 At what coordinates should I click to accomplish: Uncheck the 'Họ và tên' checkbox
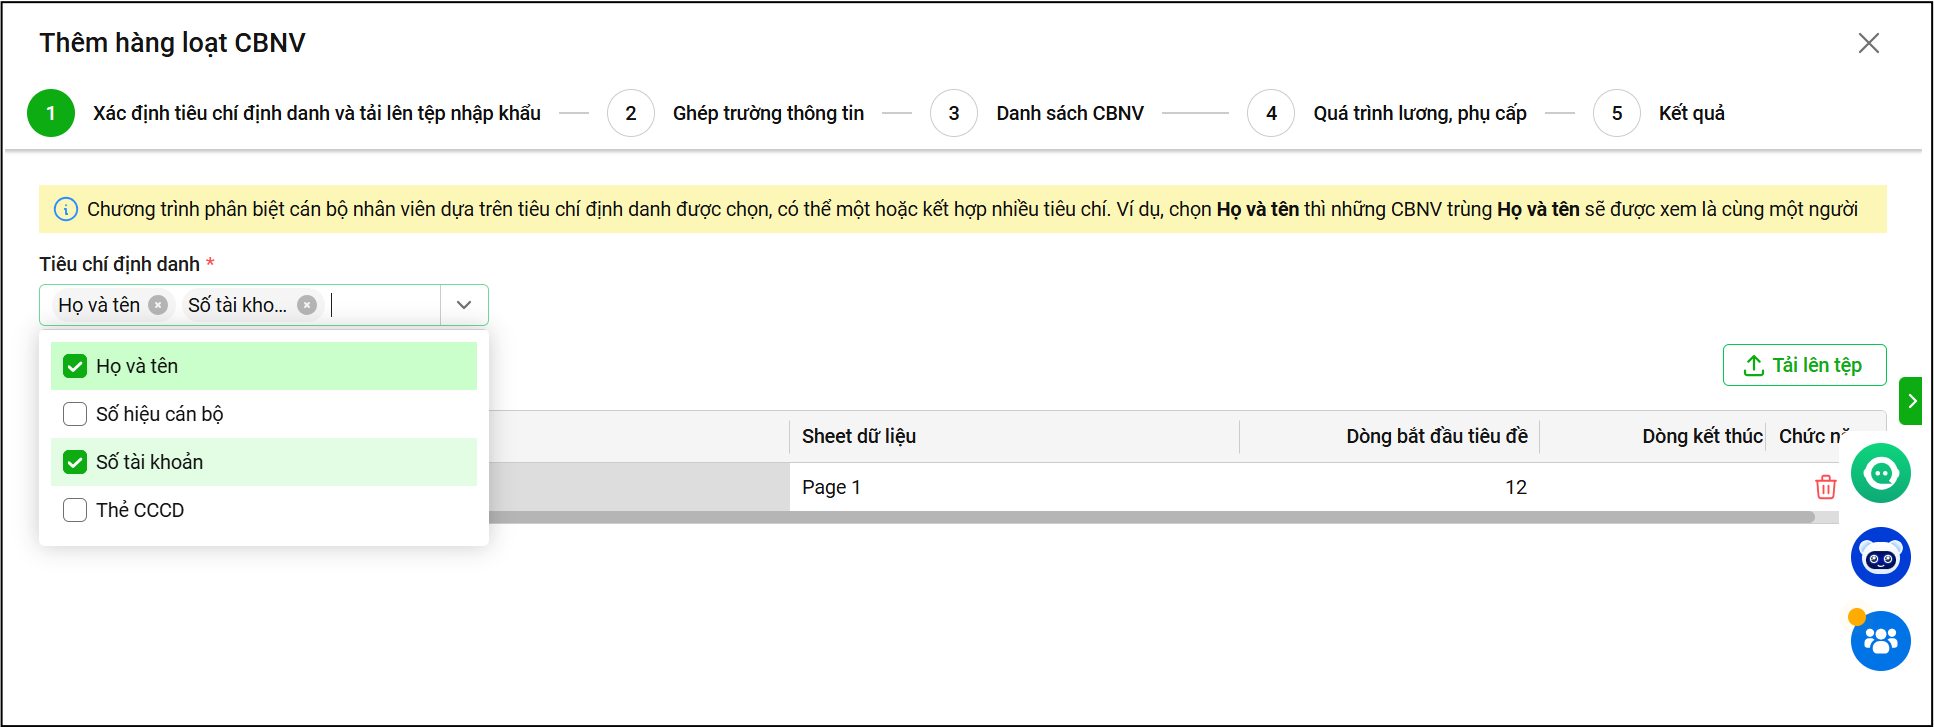point(75,366)
